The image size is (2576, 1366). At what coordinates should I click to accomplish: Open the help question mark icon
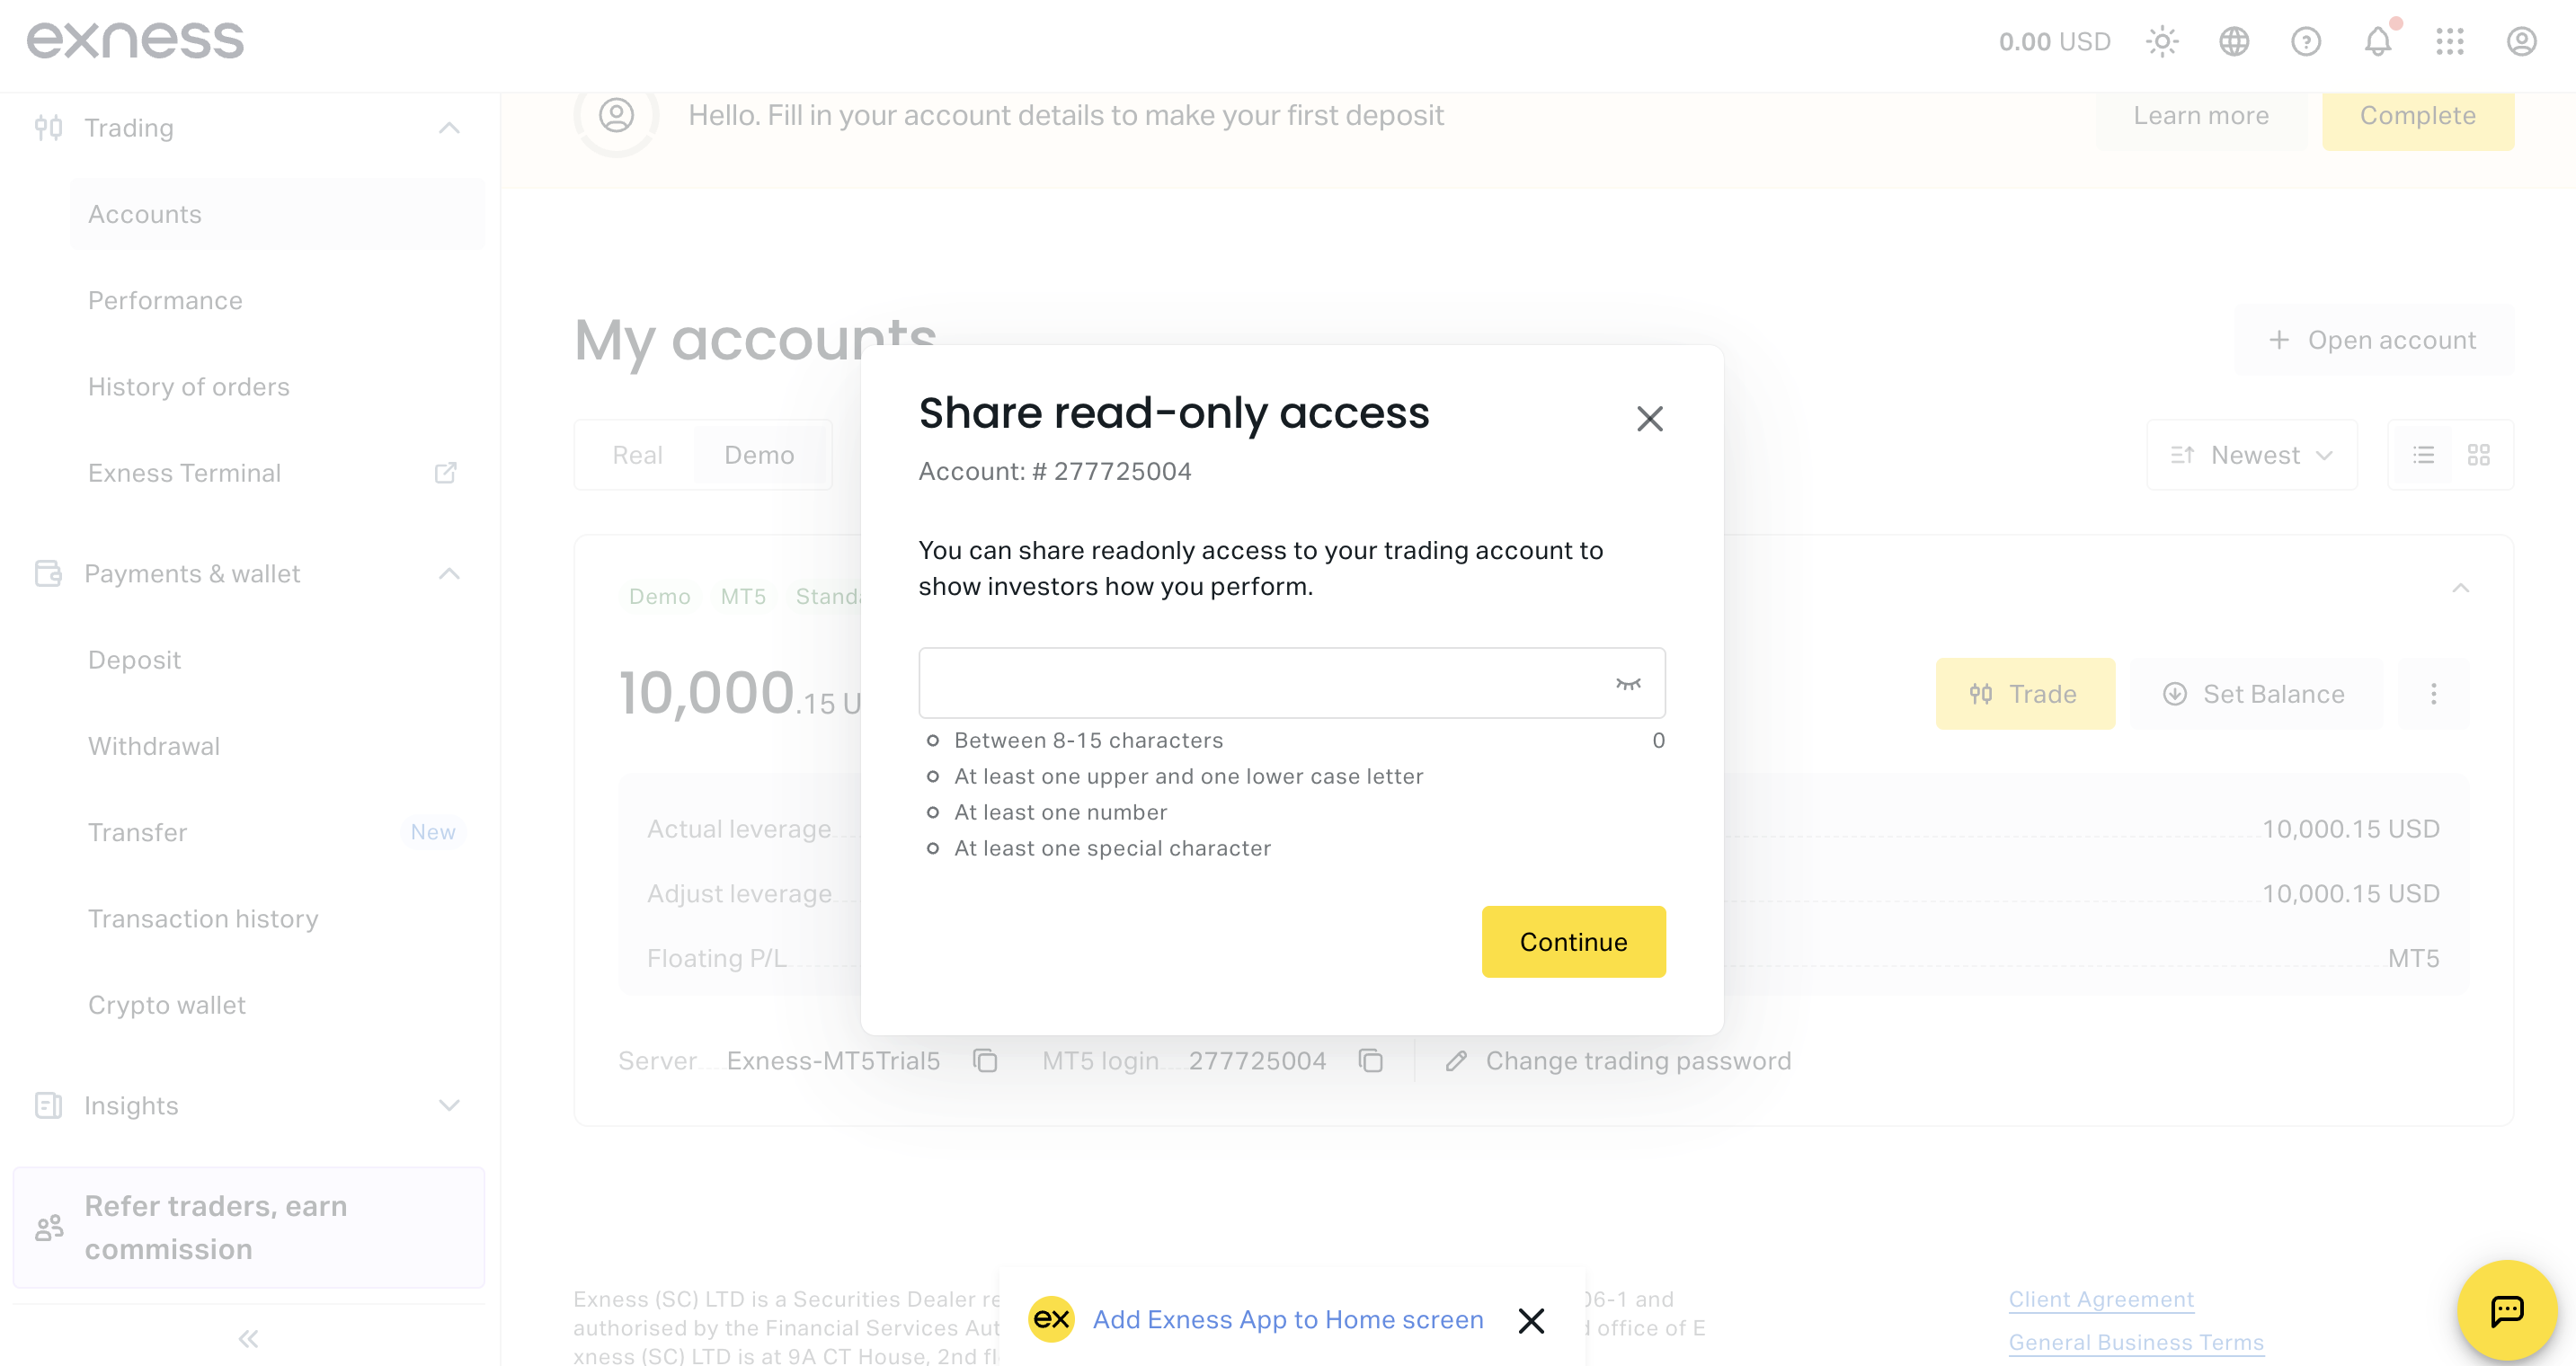tap(2306, 42)
